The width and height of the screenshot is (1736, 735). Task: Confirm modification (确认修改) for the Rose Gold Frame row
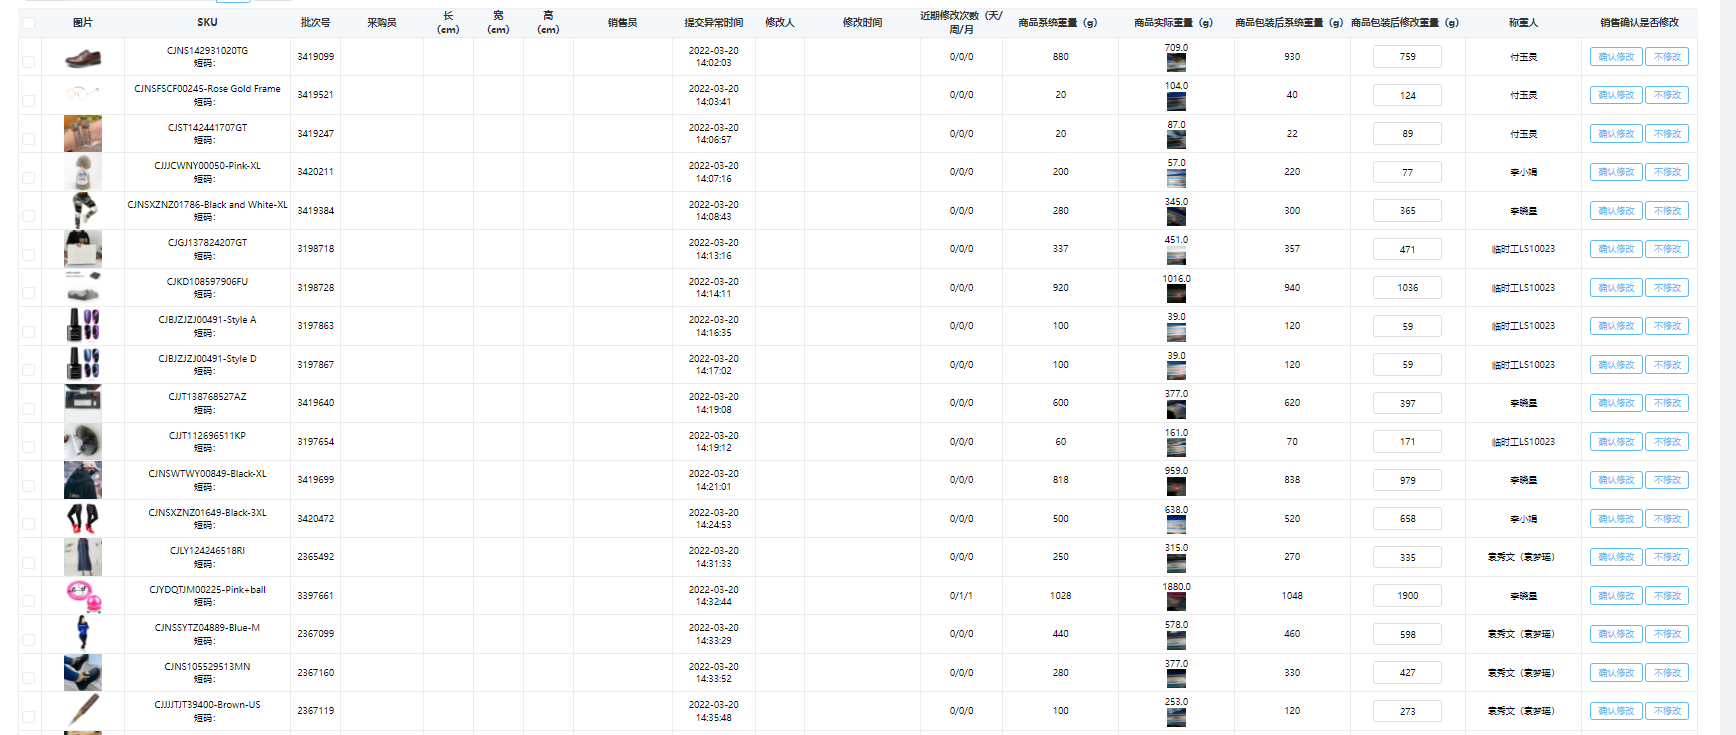pos(1616,95)
